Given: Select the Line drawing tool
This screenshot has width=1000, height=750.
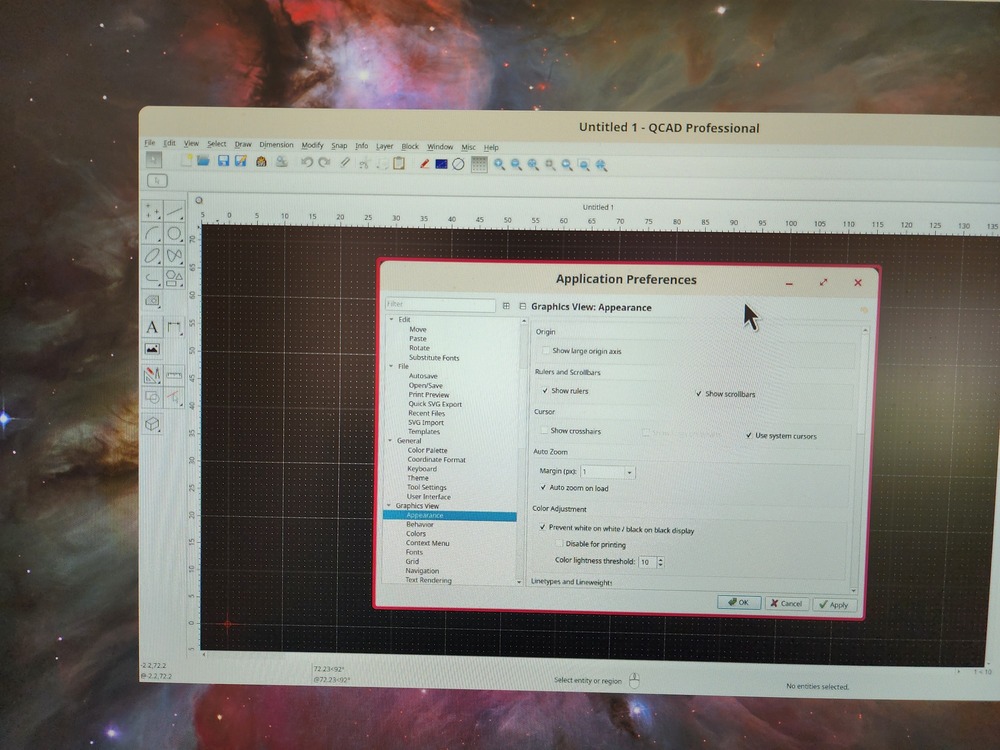Looking at the screenshot, I should click(175, 212).
